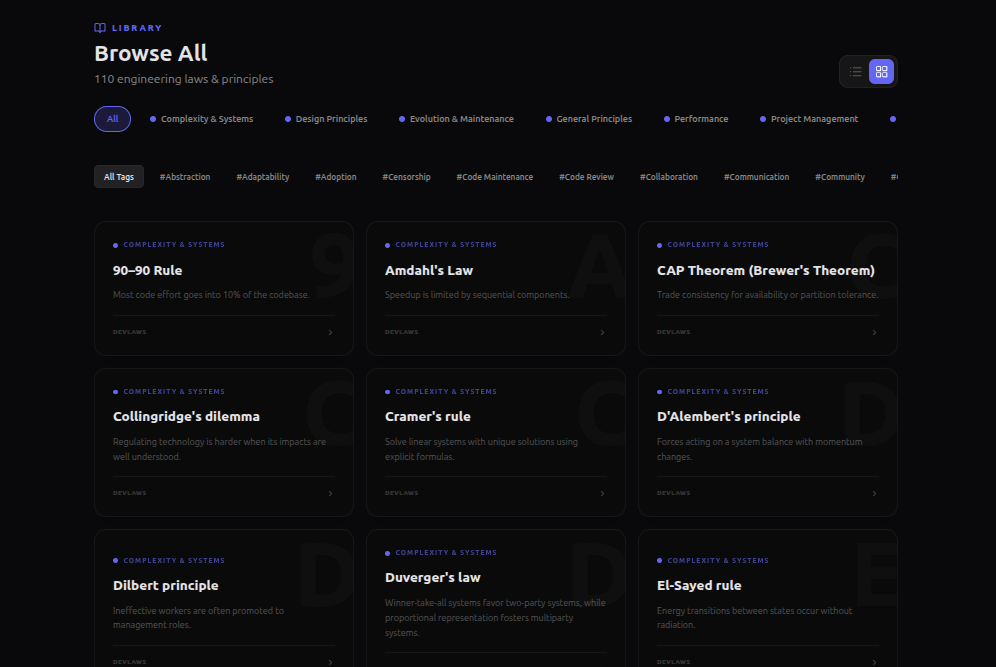
Task: Filter by Complexity & Systems category
Action: tap(201, 119)
